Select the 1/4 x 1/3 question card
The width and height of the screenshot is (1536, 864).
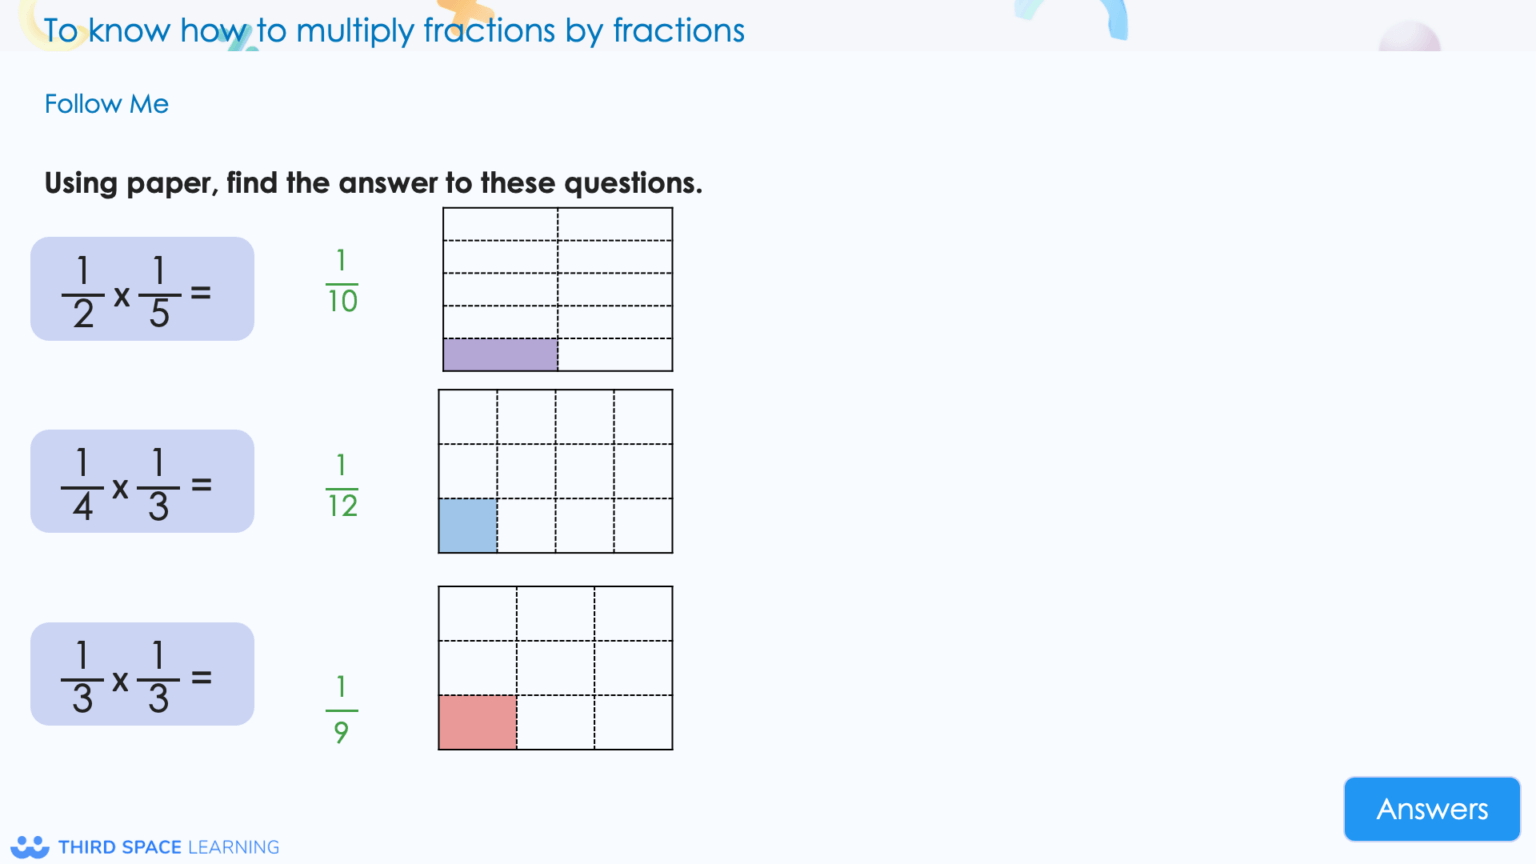pyautogui.click(x=142, y=481)
